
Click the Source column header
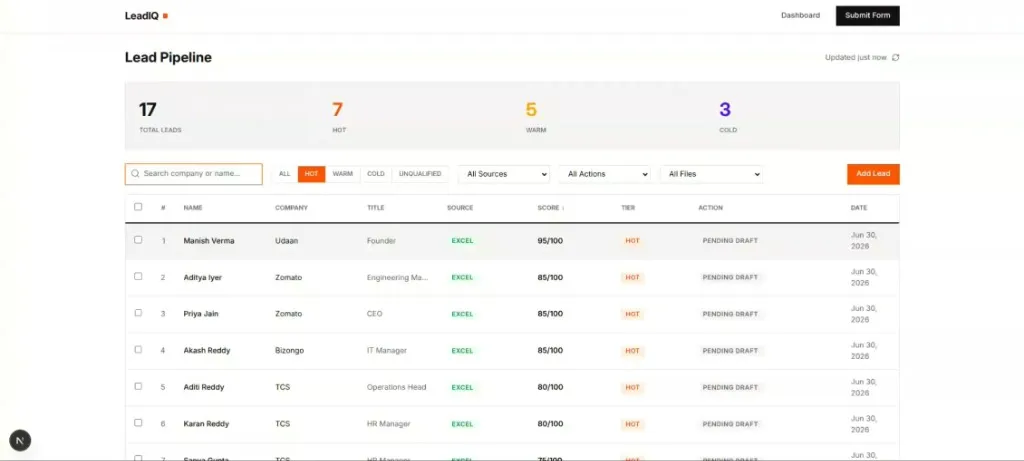click(460, 208)
